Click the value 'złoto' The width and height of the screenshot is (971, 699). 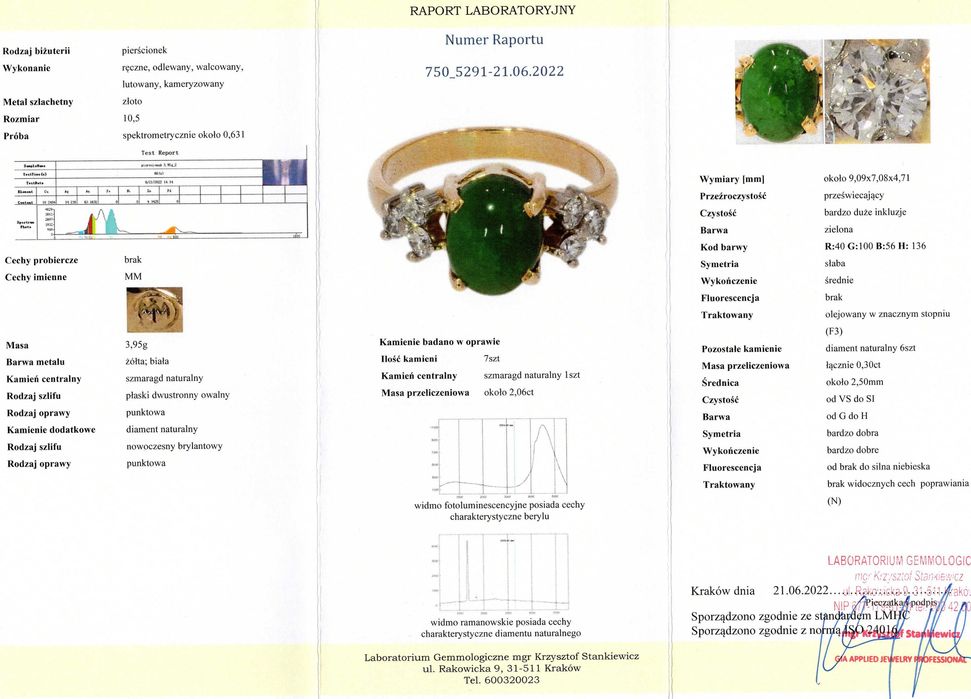point(132,101)
